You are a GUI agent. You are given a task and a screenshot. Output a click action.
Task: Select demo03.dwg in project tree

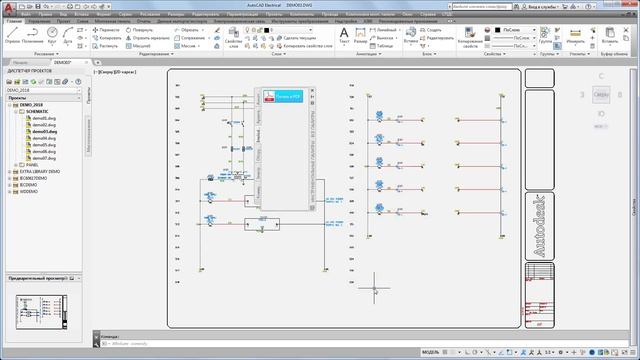(44, 131)
